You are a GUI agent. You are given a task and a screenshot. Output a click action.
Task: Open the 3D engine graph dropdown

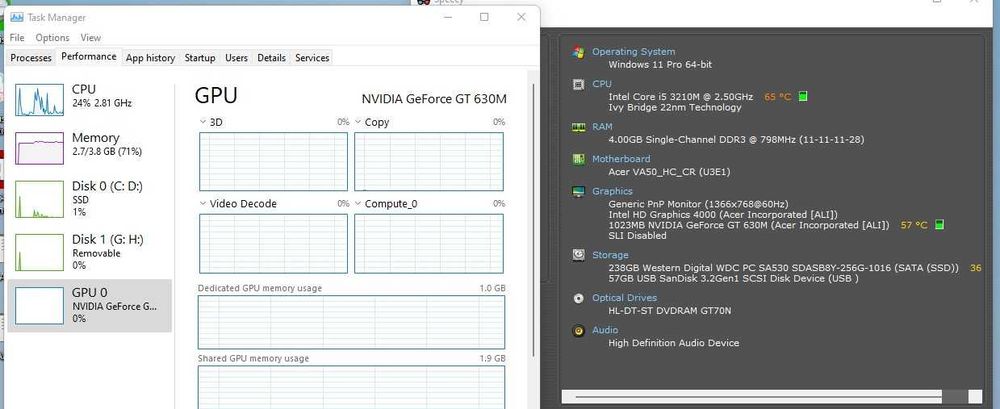coord(203,122)
